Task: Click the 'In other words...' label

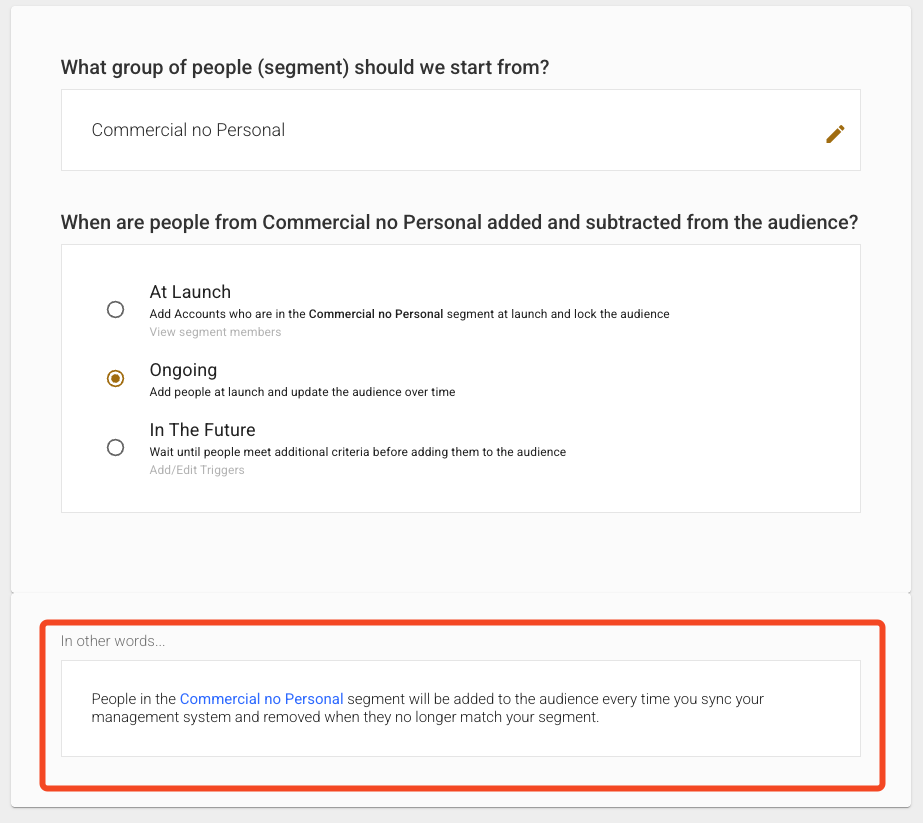Action: [x=113, y=641]
